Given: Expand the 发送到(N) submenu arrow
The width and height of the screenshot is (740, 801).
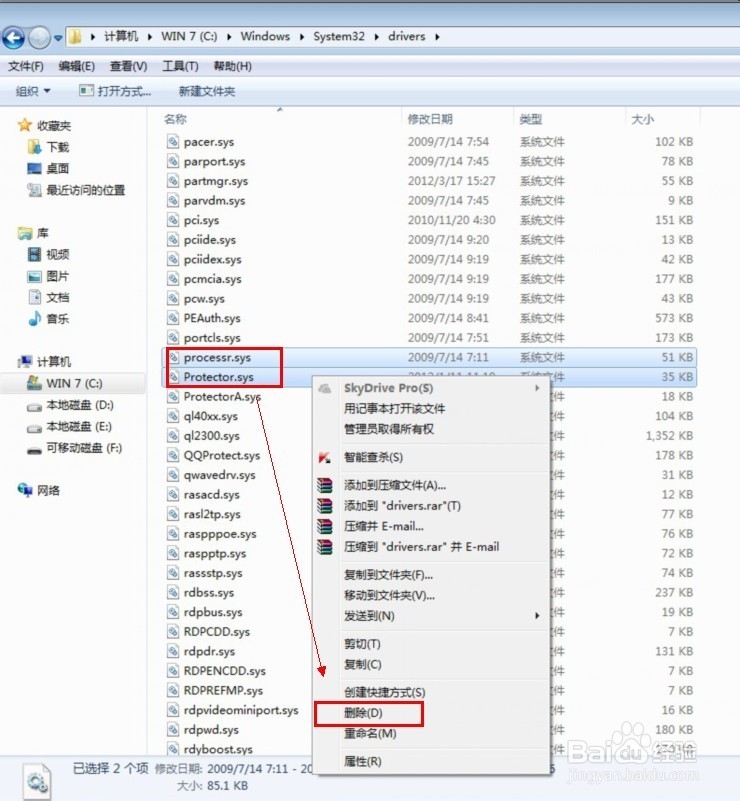Looking at the screenshot, I should (x=537, y=616).
